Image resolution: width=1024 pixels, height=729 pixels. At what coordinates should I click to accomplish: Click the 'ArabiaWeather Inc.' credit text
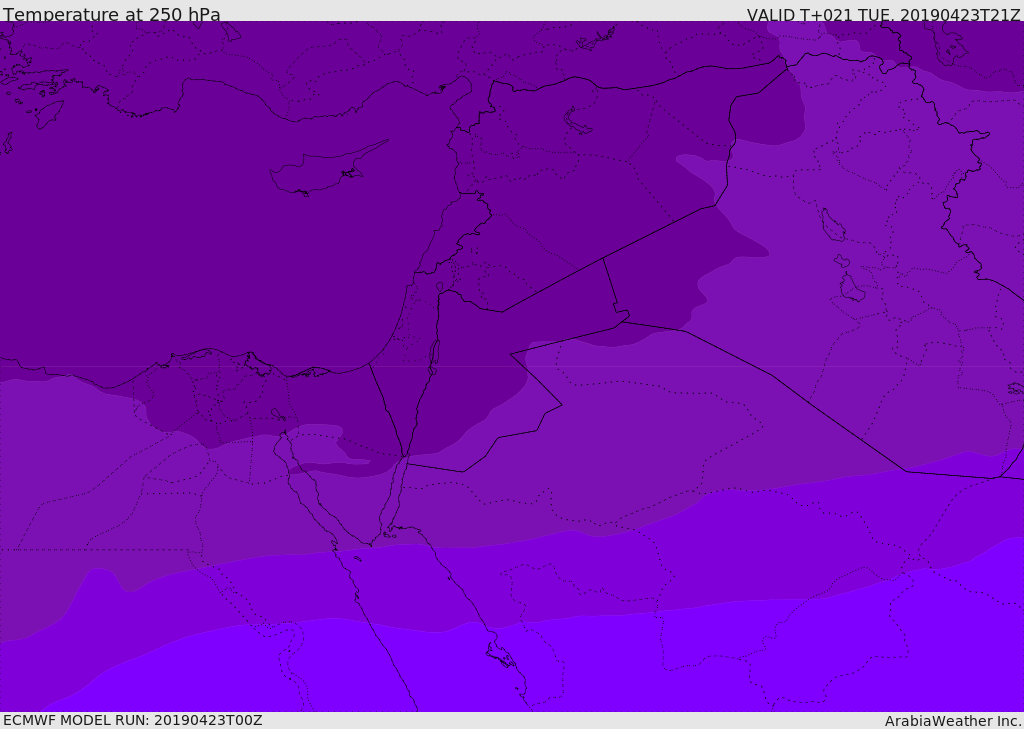tap(953, 721)
